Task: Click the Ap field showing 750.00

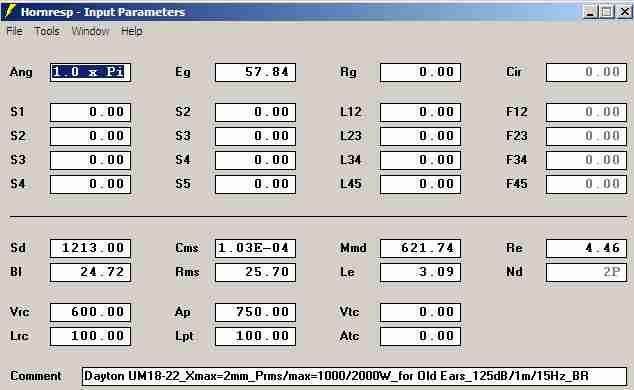Action: click(x=255, y=312)
